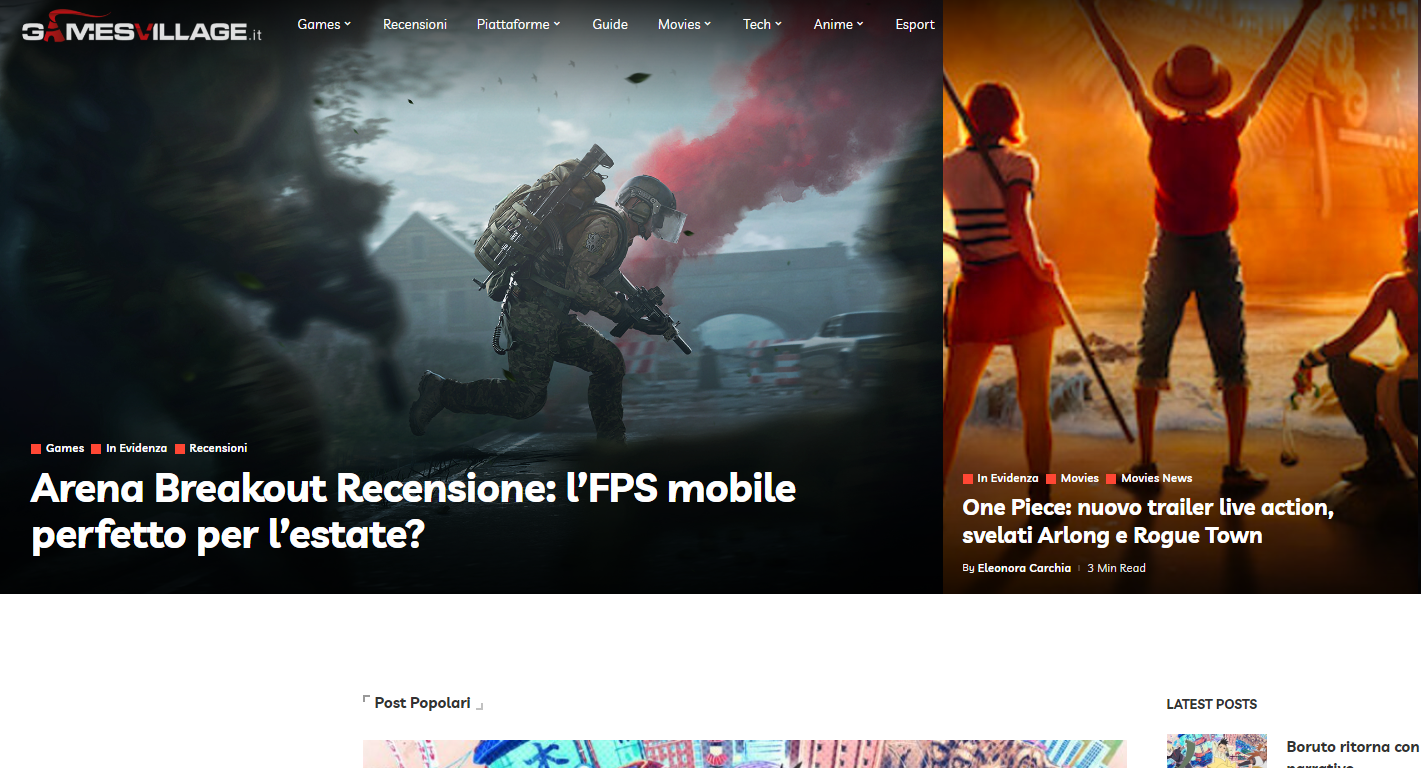This screenshot has width=1421, height=768.
Task: Select In Evidenza tag on Arena Breakout article
Action: point(129,448)
